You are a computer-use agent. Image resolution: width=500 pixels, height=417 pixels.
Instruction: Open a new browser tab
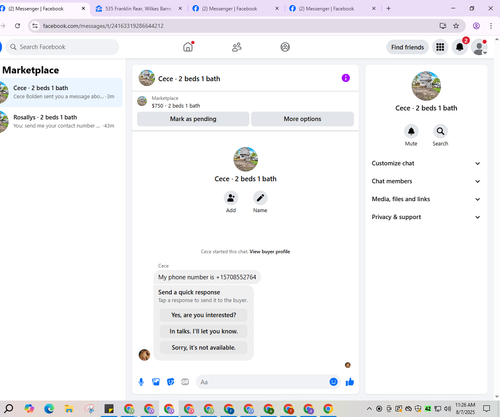coord(388,9)
